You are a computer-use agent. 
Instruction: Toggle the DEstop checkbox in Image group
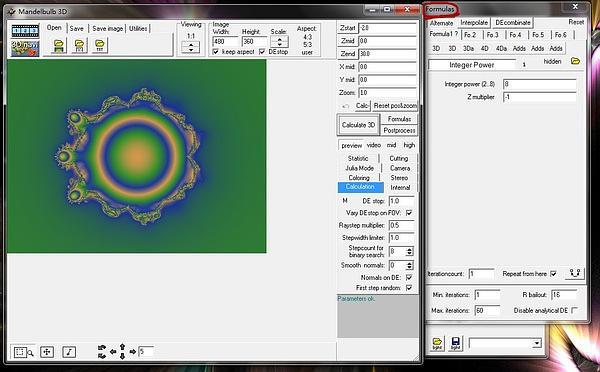(x=262, y=52)
